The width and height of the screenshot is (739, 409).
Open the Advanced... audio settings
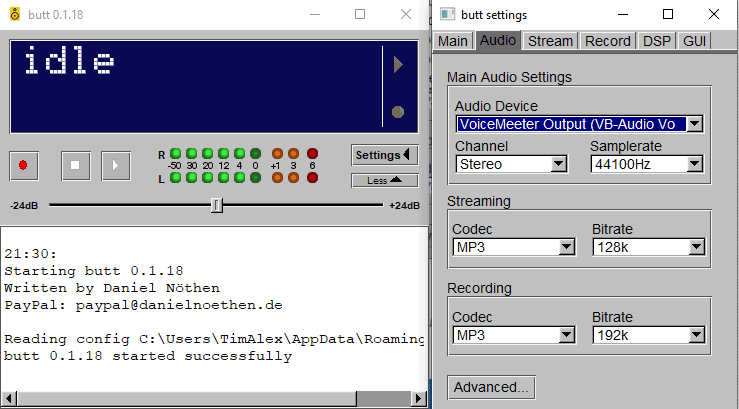(x=491, y=387)
